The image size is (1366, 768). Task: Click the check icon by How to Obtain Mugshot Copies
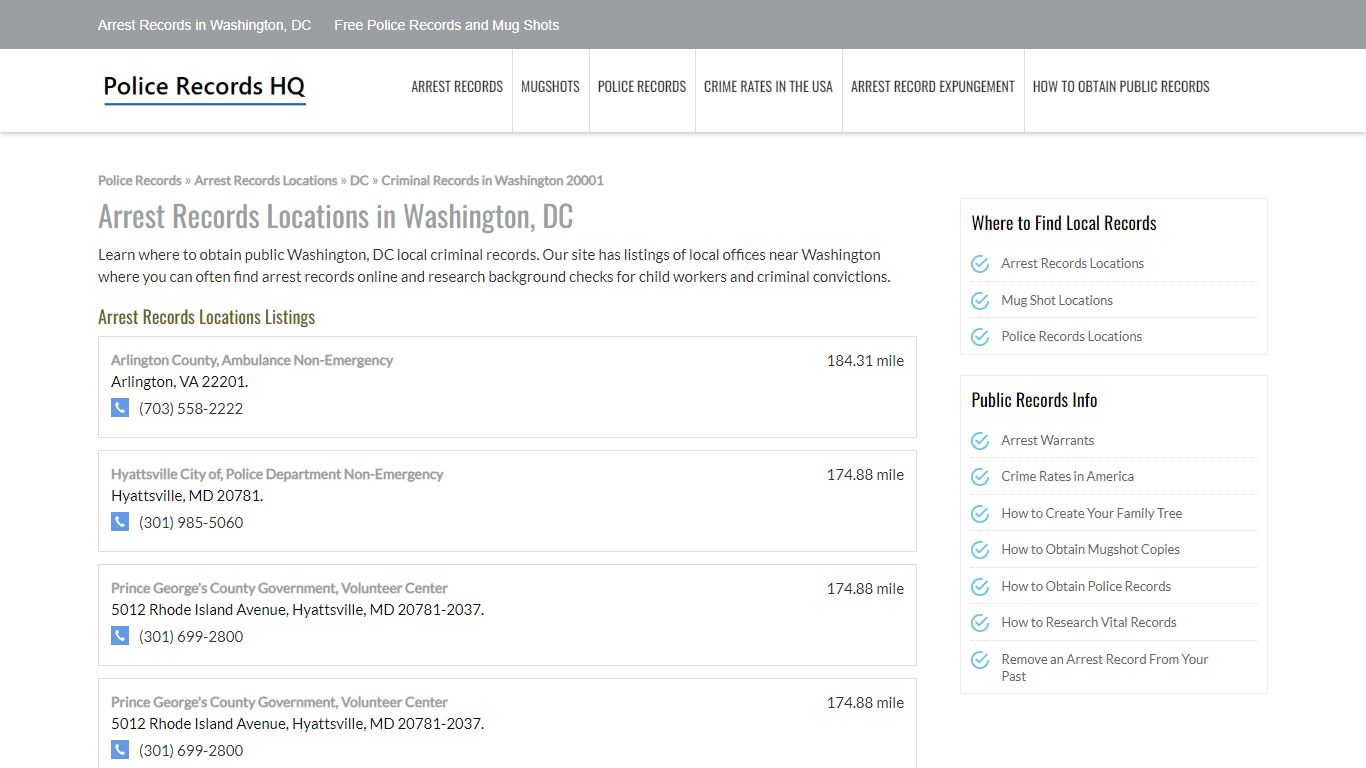tap(980, 550)
